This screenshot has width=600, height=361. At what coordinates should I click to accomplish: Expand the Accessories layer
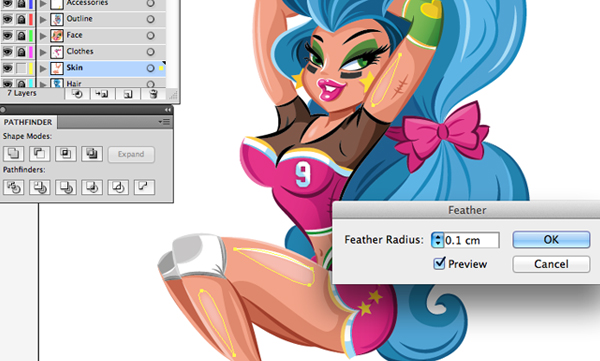[x=43, y=3]
